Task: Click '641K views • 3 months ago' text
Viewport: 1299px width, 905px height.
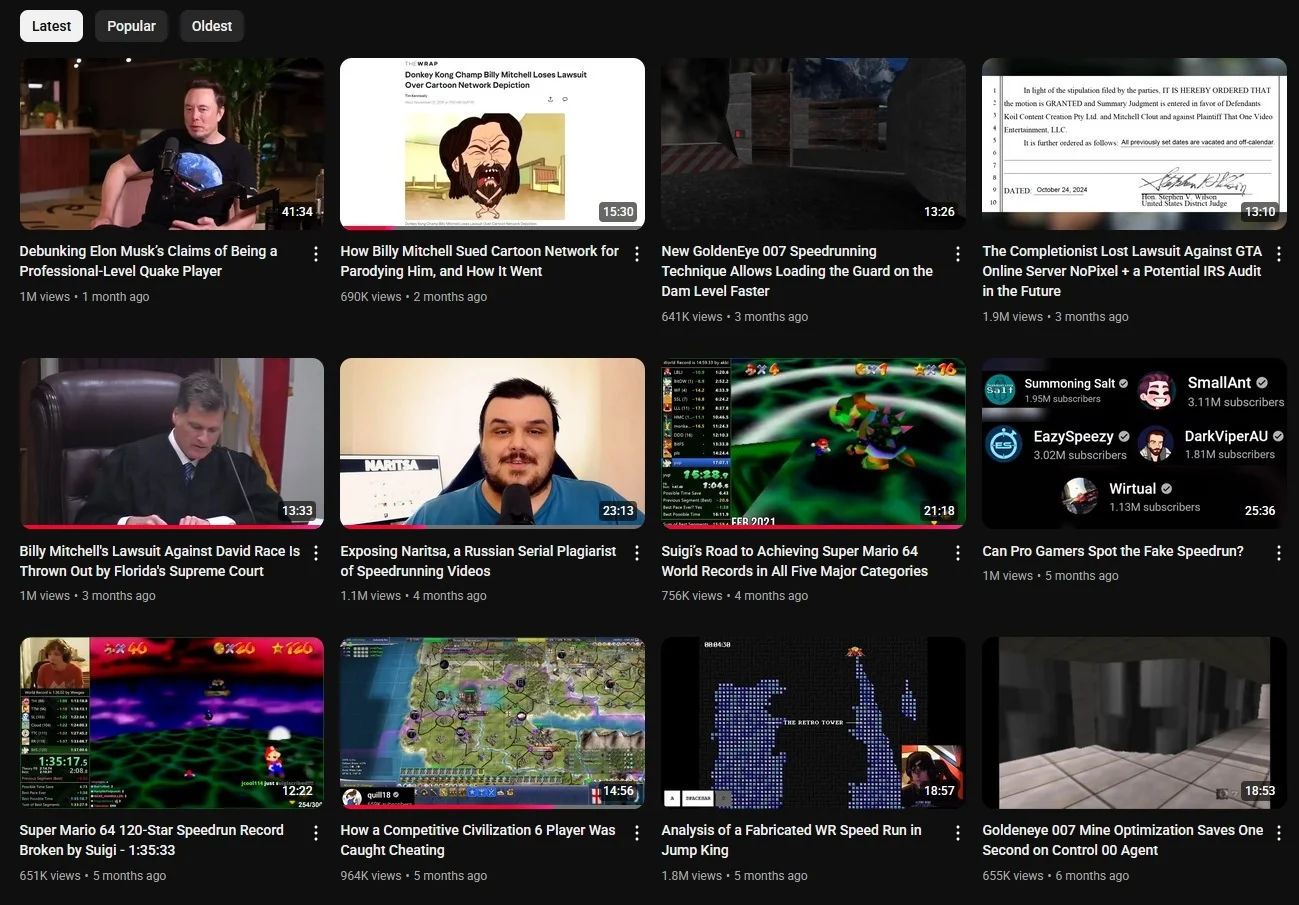Action: click(x=735, y=317)
